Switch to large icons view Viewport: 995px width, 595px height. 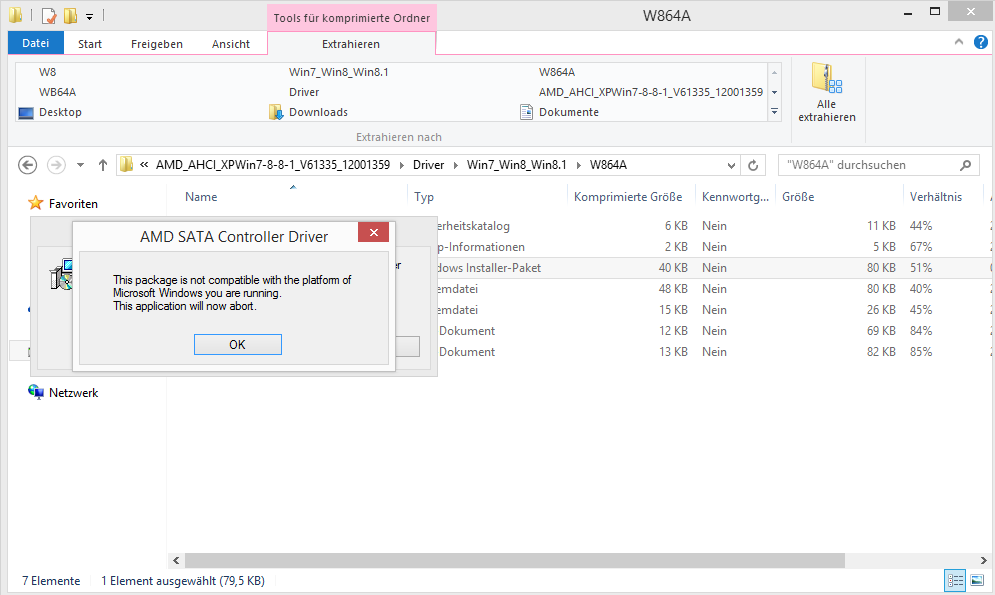click(x=977, y=580)
